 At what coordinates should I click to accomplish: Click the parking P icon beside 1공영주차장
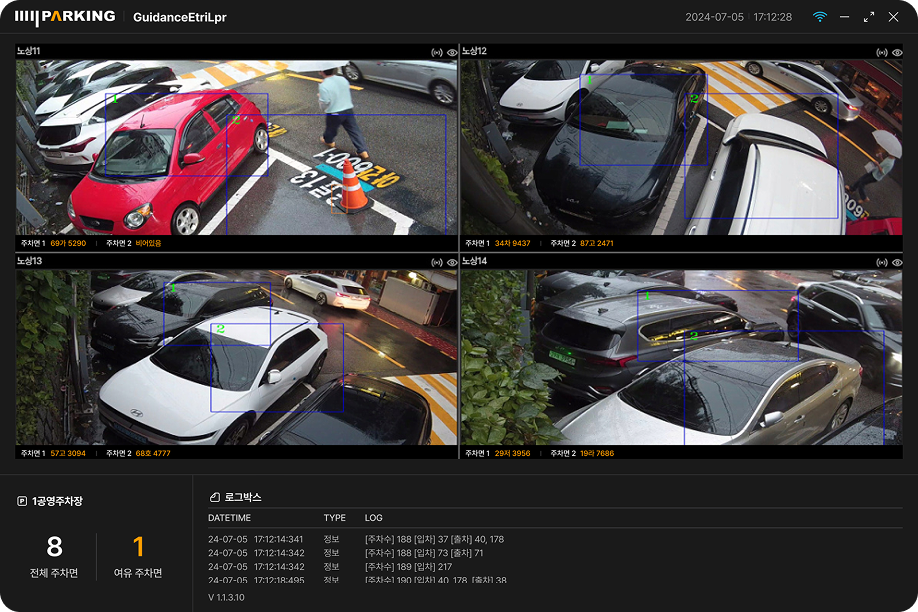pyautogui.click(x=22, y=501)
